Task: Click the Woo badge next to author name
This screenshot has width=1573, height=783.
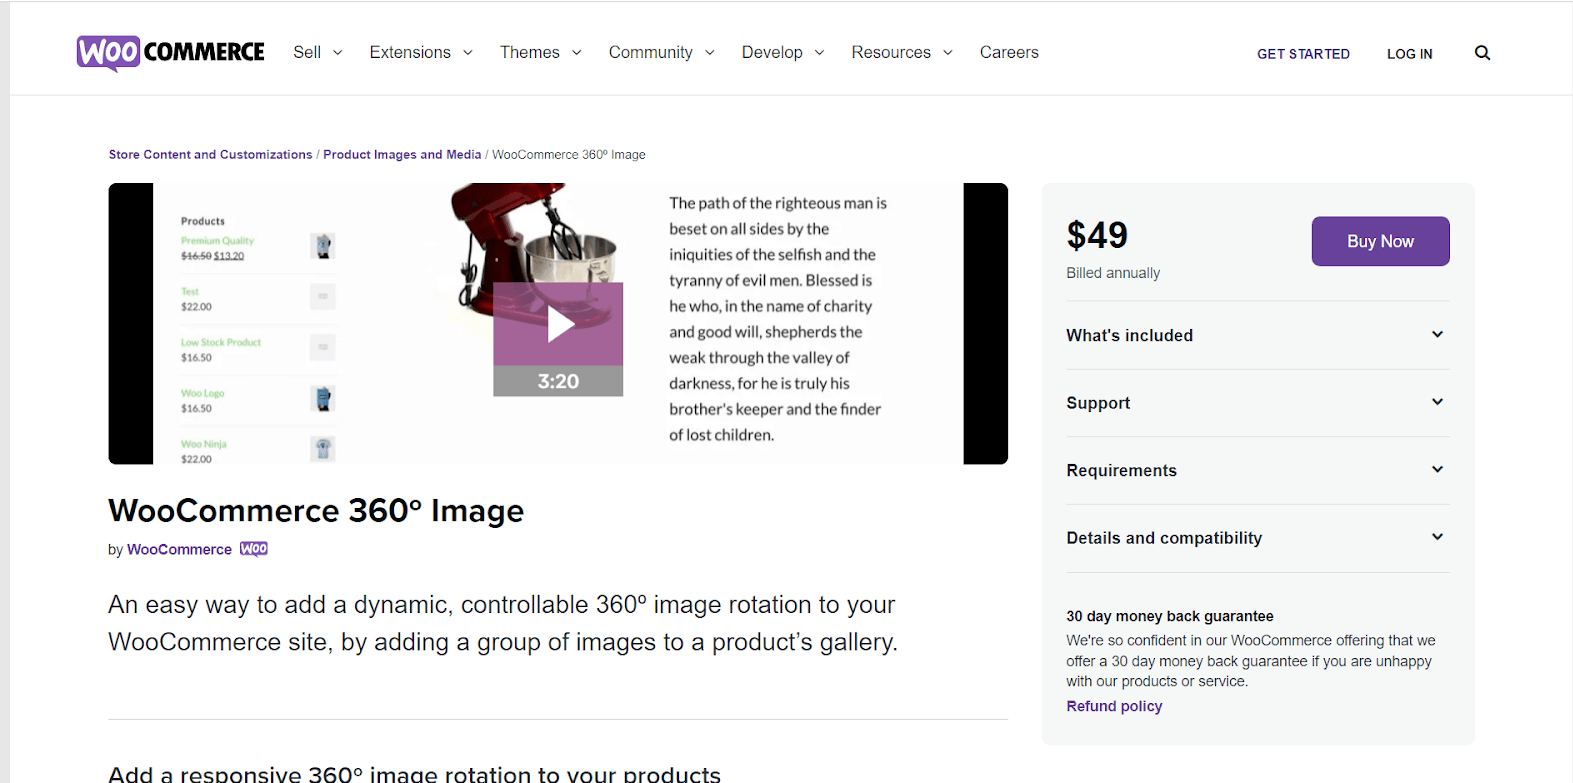Action: [x=254, y=549]
